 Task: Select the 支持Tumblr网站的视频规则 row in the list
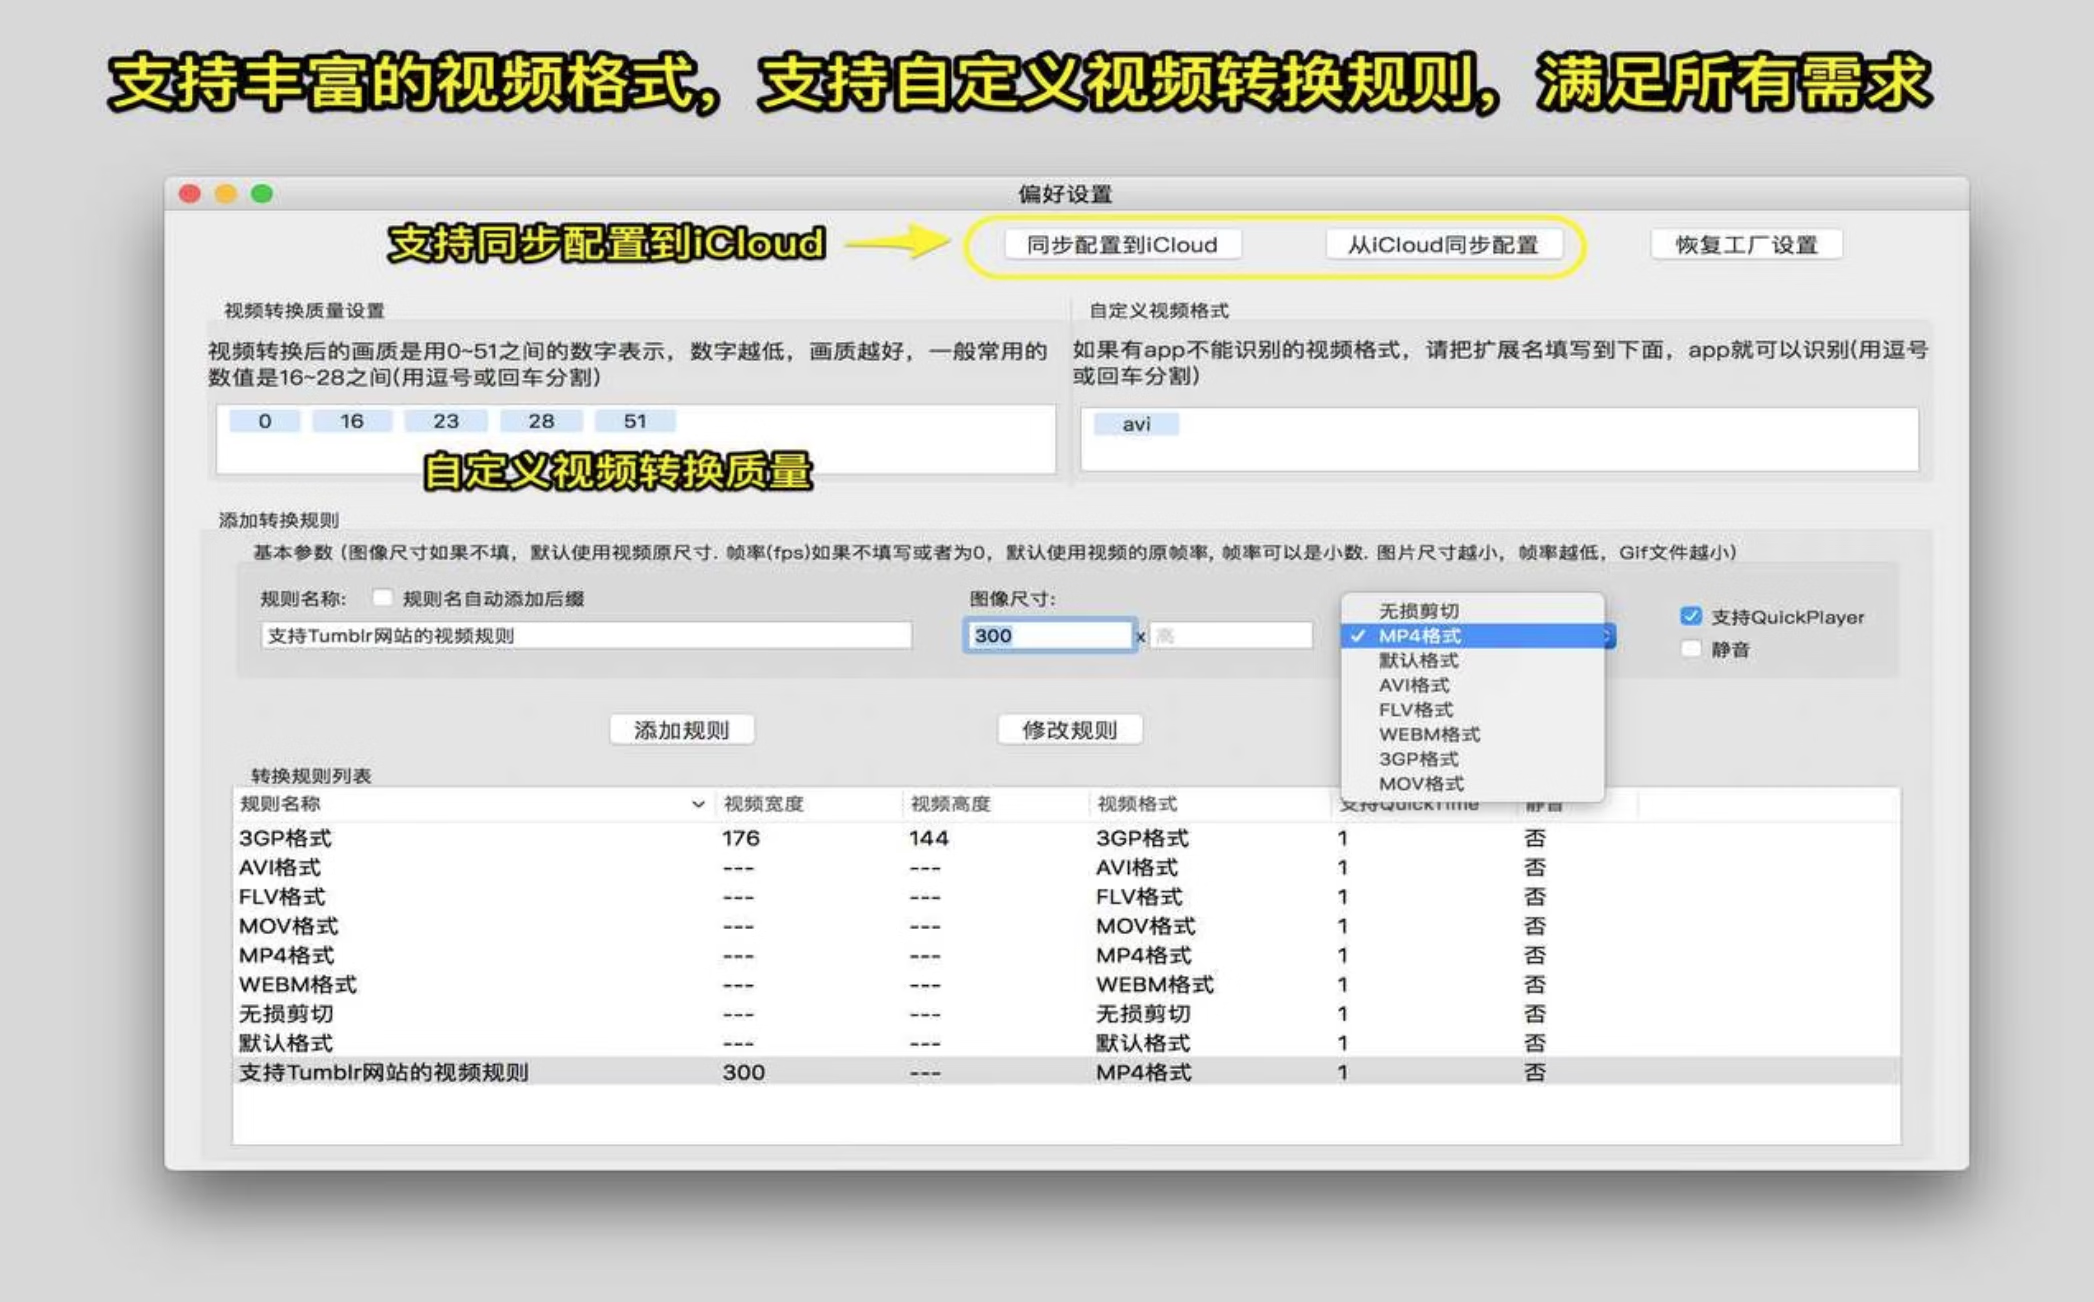tap(384, 1072)
